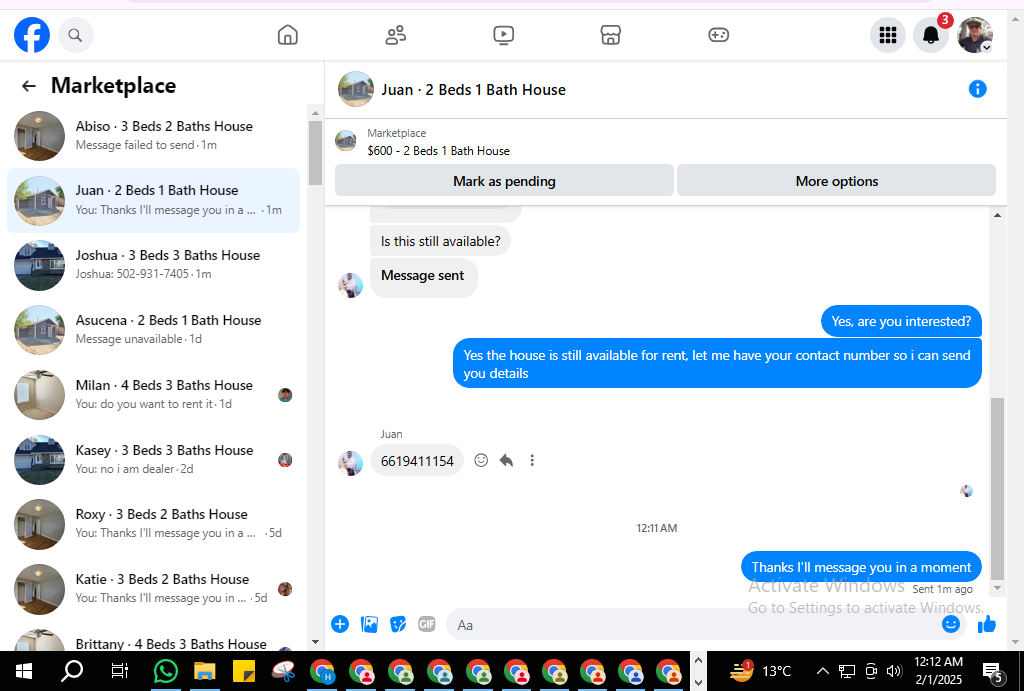The width and height of the screenshot is (1024, 691).
Task: Click Juan's avatar beside the phone number
Action: (350, 462)
